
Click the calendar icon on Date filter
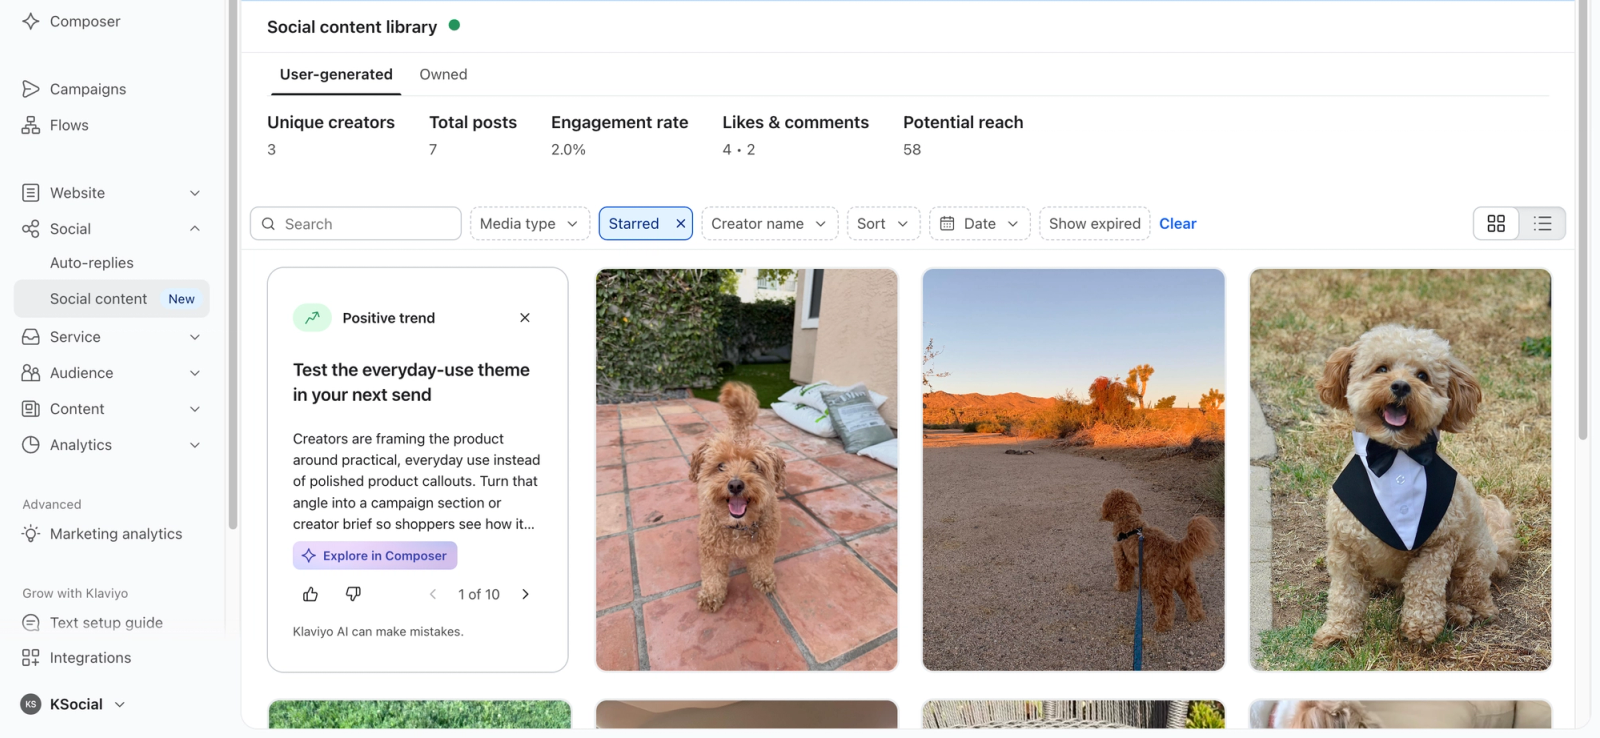[947, 224]
